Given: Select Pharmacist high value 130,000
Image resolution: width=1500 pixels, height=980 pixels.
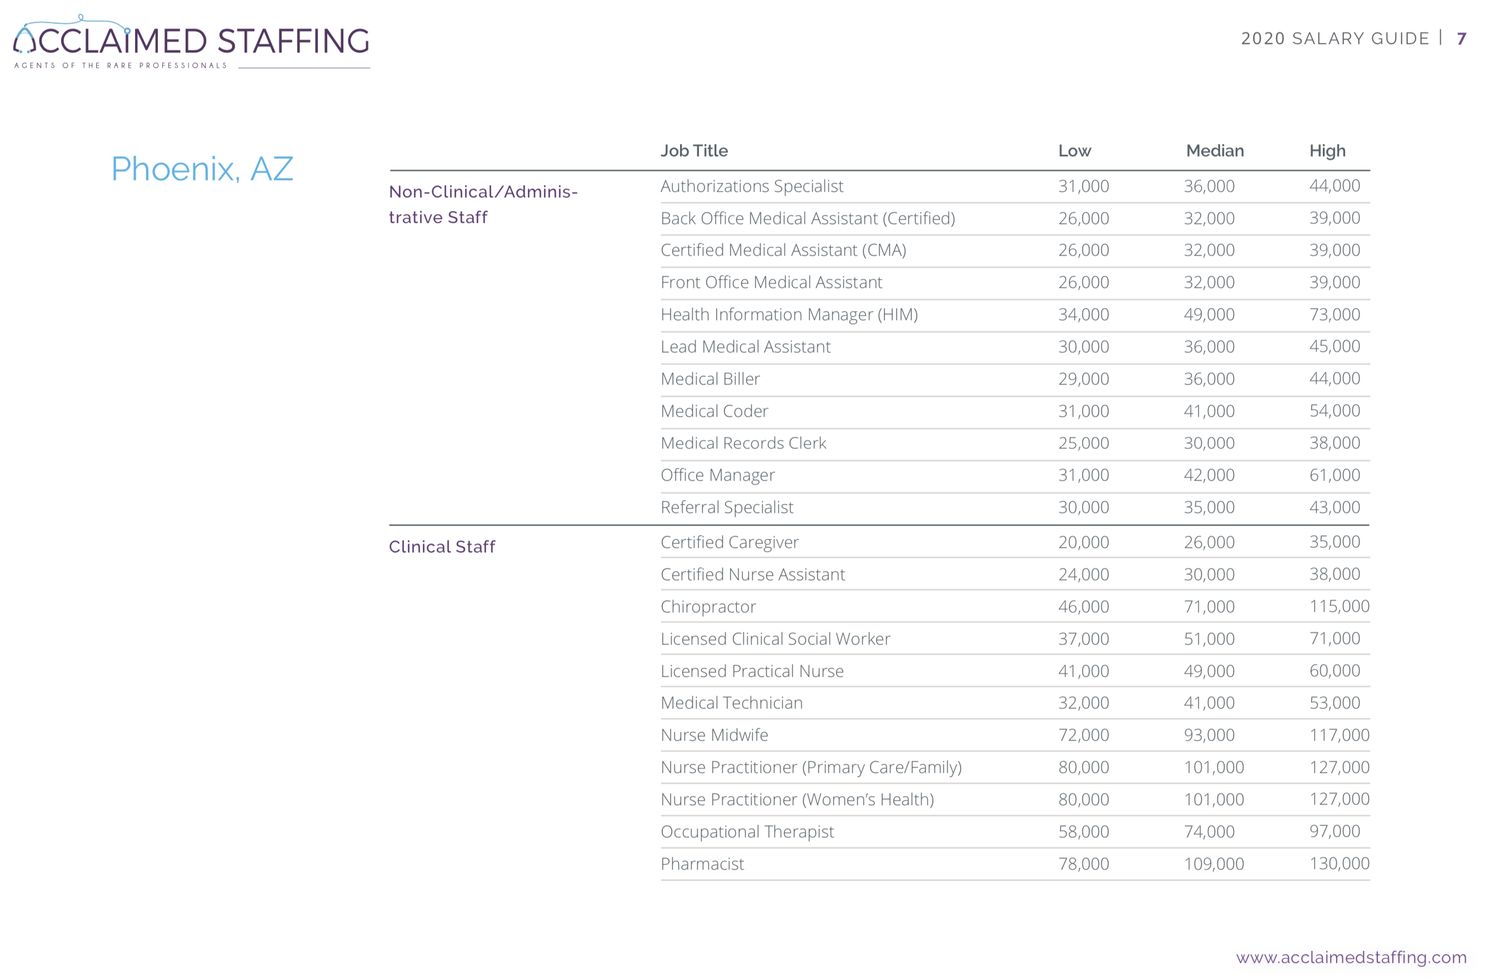Looking at the screenshot, I should click(x=1340, y=864).
